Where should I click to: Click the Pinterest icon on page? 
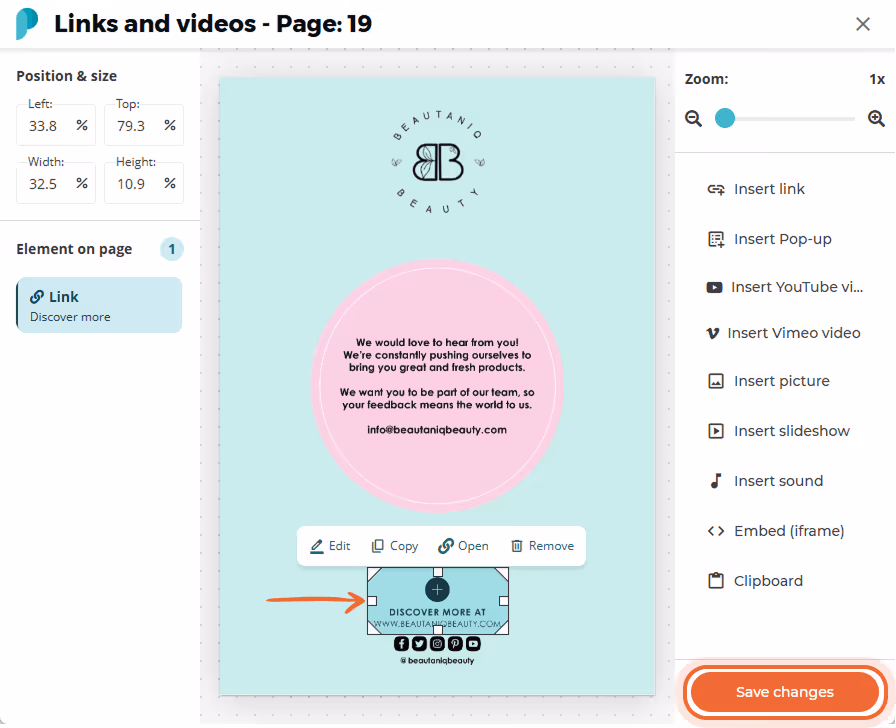pos(455,644)
